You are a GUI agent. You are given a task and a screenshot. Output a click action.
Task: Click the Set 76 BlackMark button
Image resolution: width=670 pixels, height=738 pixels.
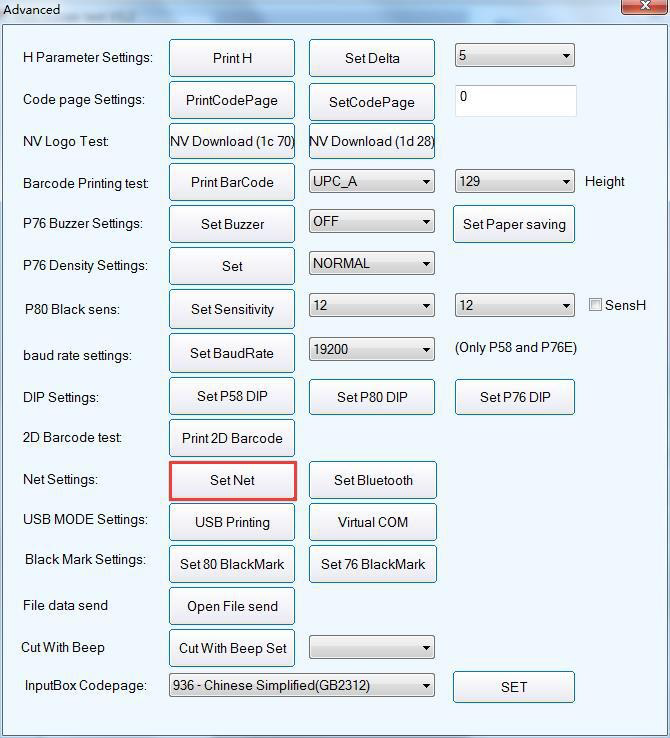[373, 564]
